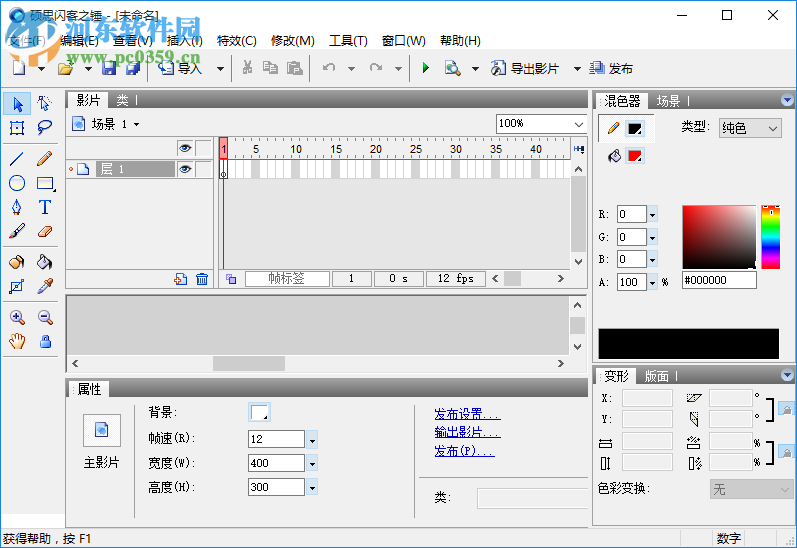This screenshot has height=548, width=797.
Task: Click the add new layer icon
Action: (181, 279)
